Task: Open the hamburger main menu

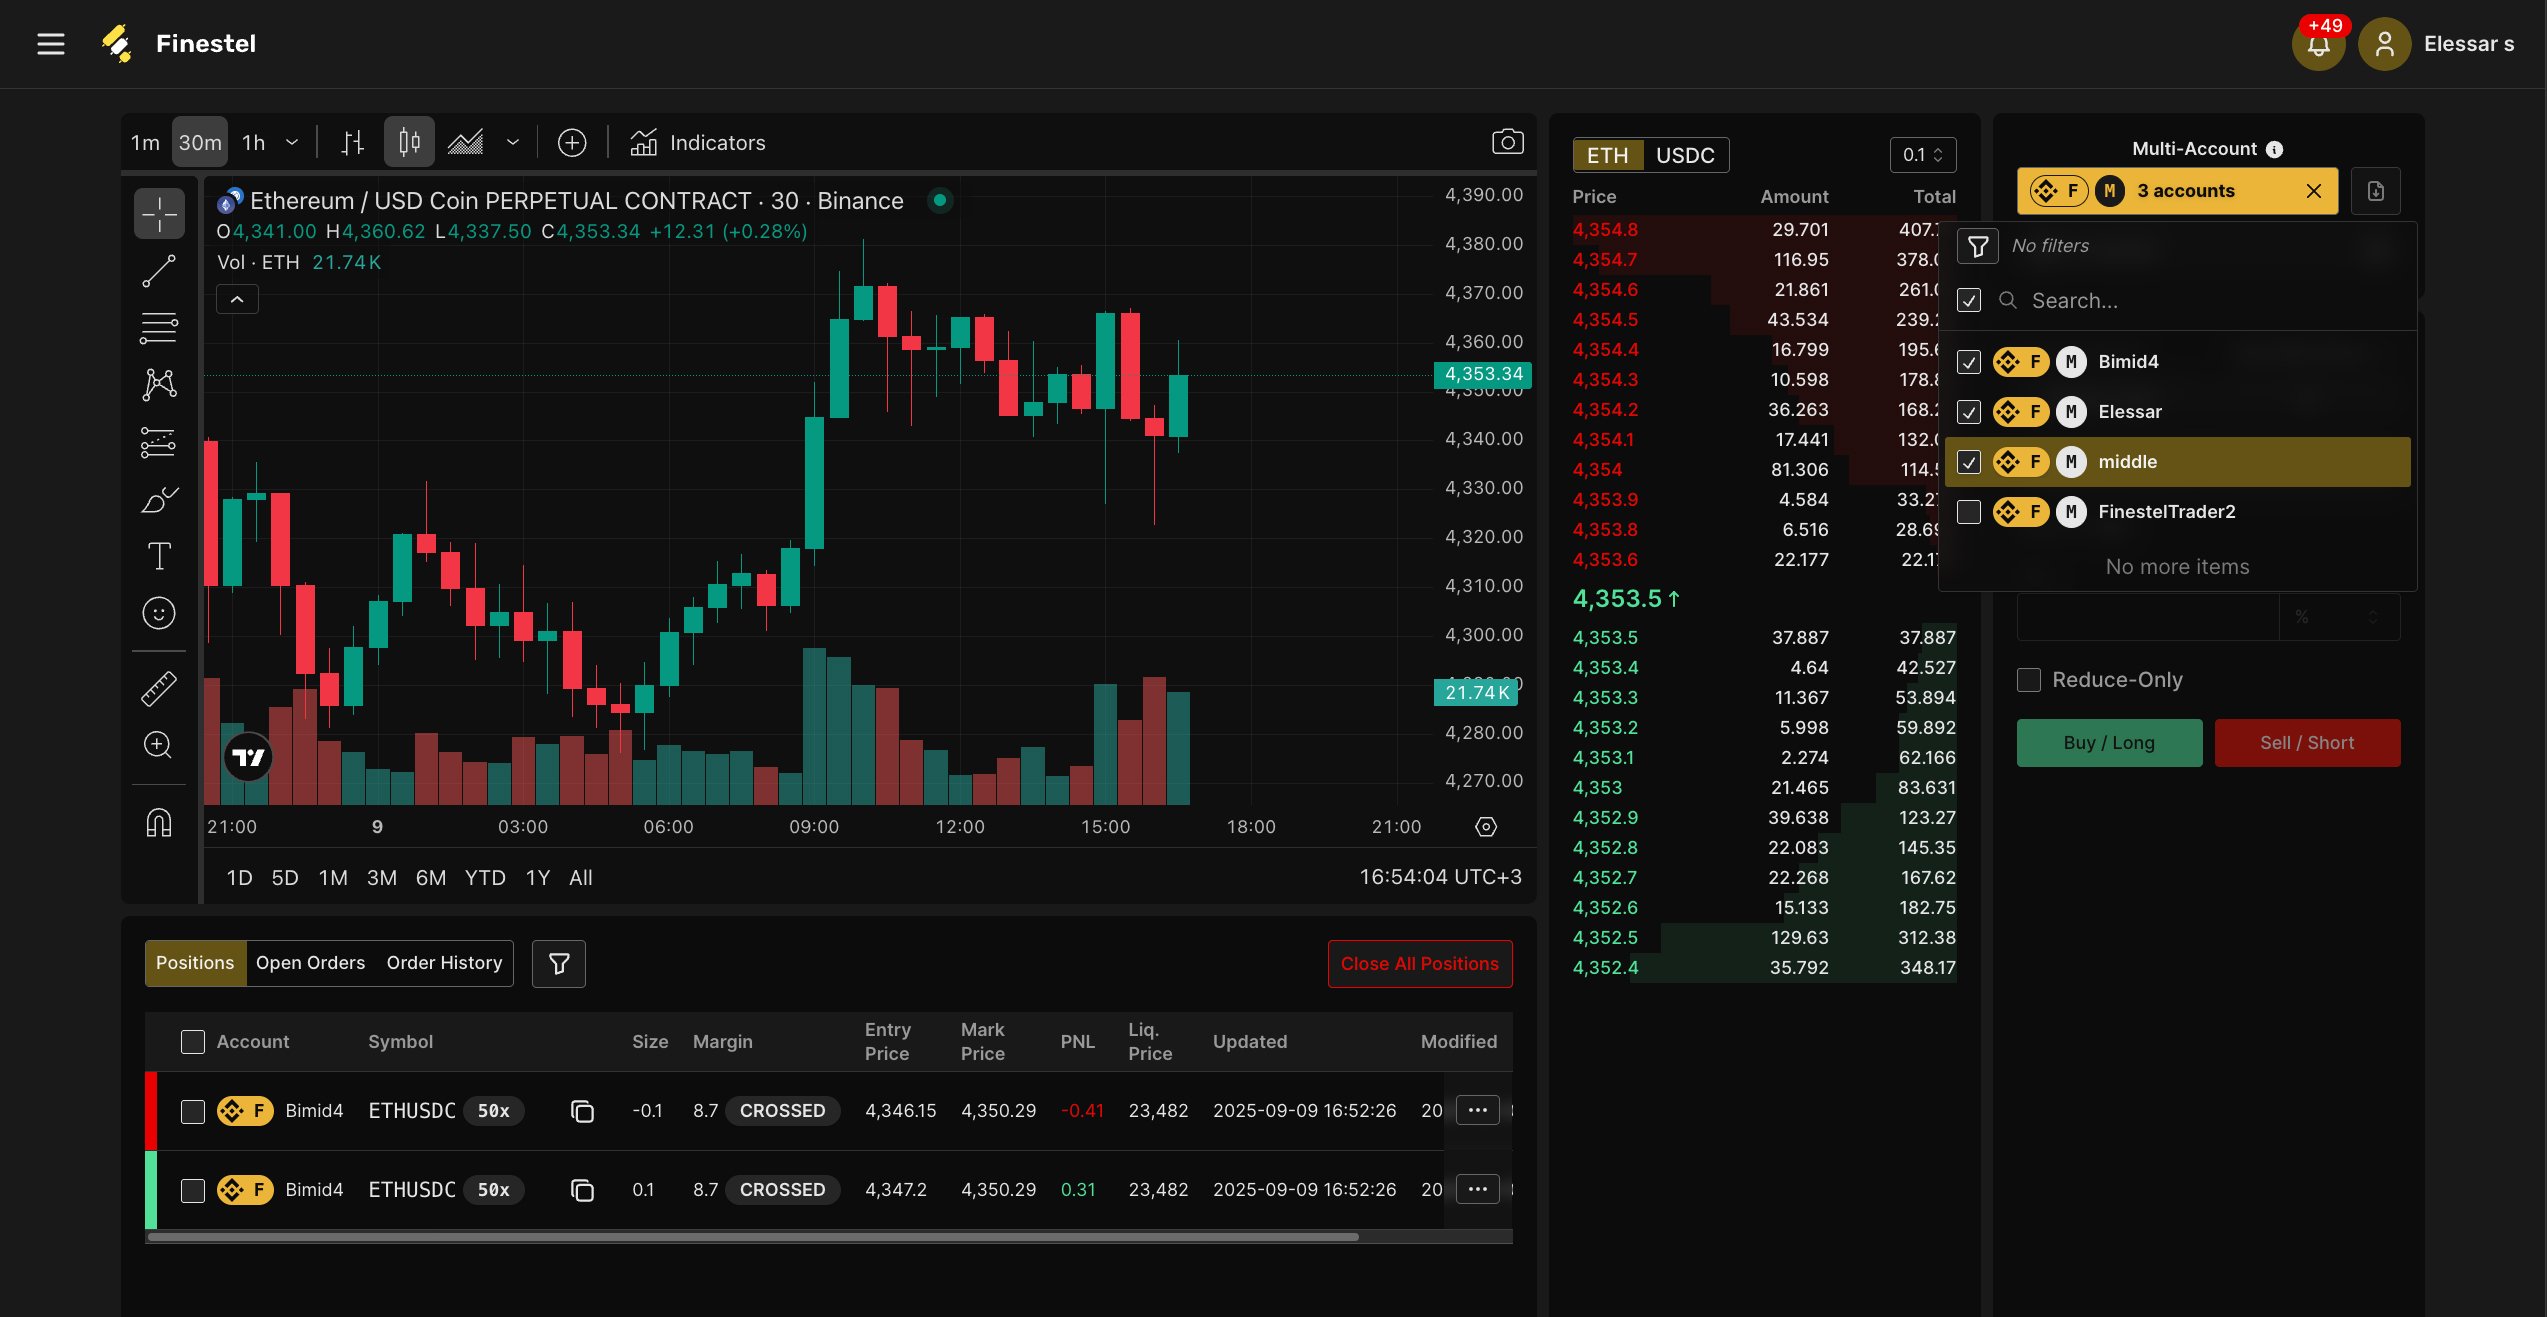Action: coord(51,44)
